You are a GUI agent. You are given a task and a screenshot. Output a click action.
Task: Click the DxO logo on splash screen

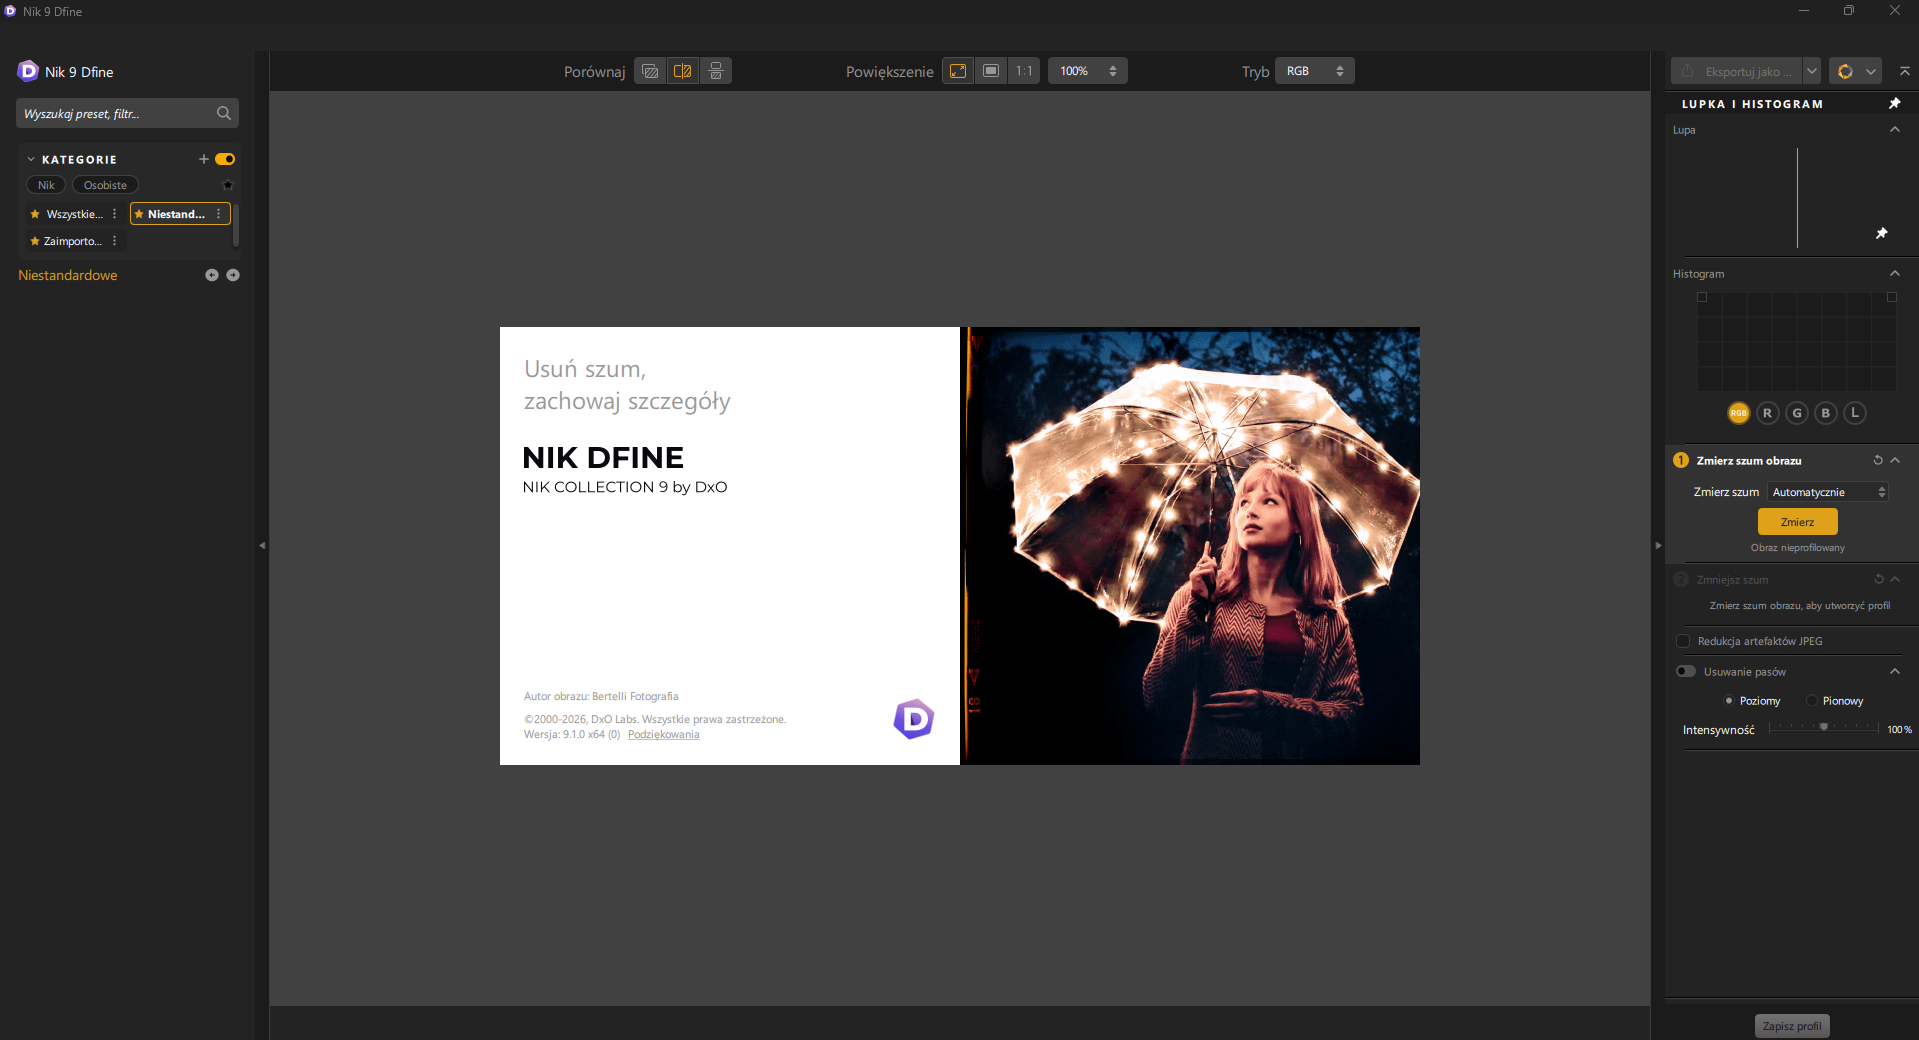(913, 719)
